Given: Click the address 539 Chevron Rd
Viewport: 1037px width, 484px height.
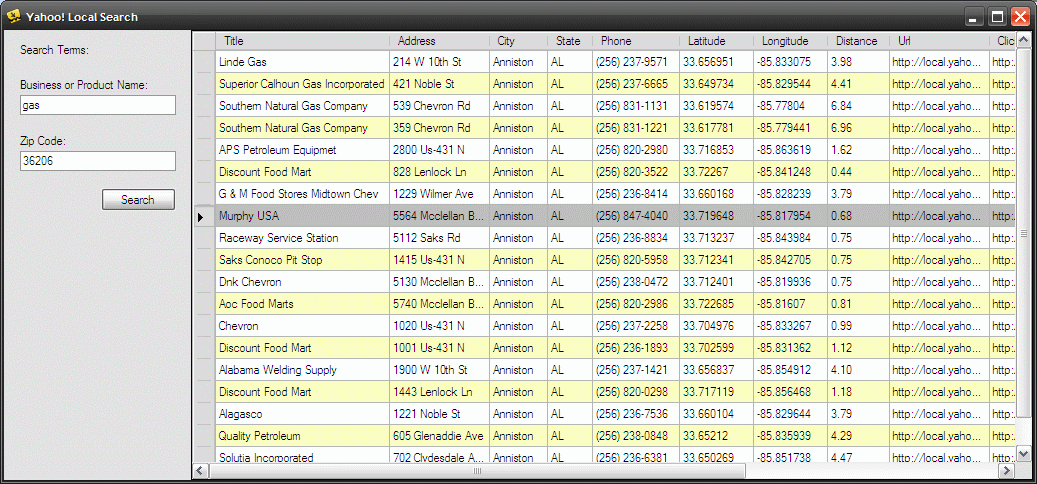Looking at the screenshot, I should pyautogui.click(x=439, y=106).
